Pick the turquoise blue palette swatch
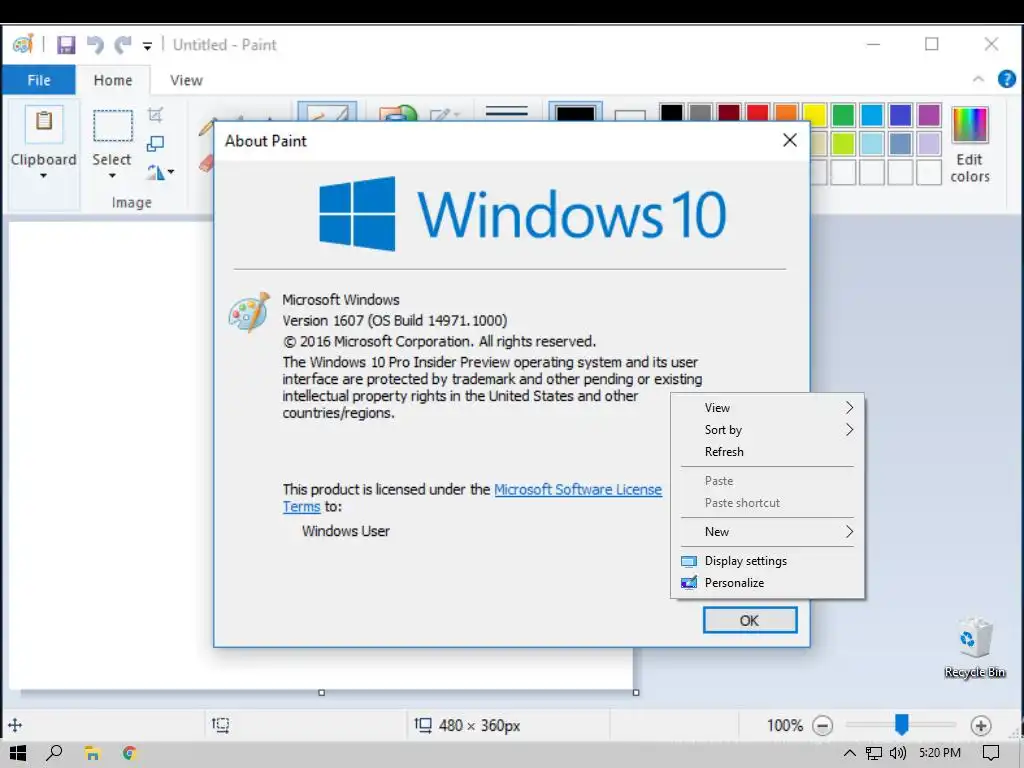The height and width of the screenshot is (768, 1024). tap(872, 114)
